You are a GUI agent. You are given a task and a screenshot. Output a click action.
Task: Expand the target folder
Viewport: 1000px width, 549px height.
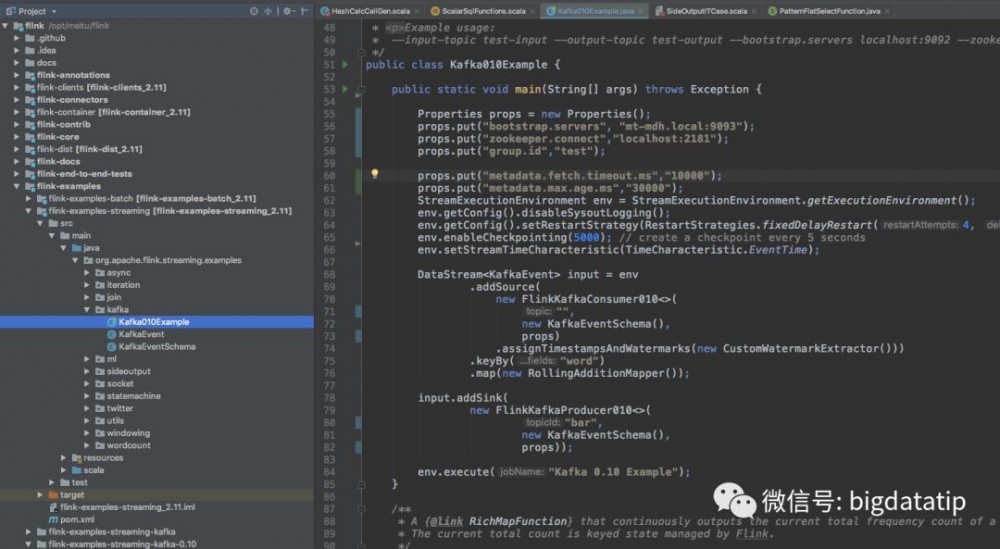tap(40, 495)
